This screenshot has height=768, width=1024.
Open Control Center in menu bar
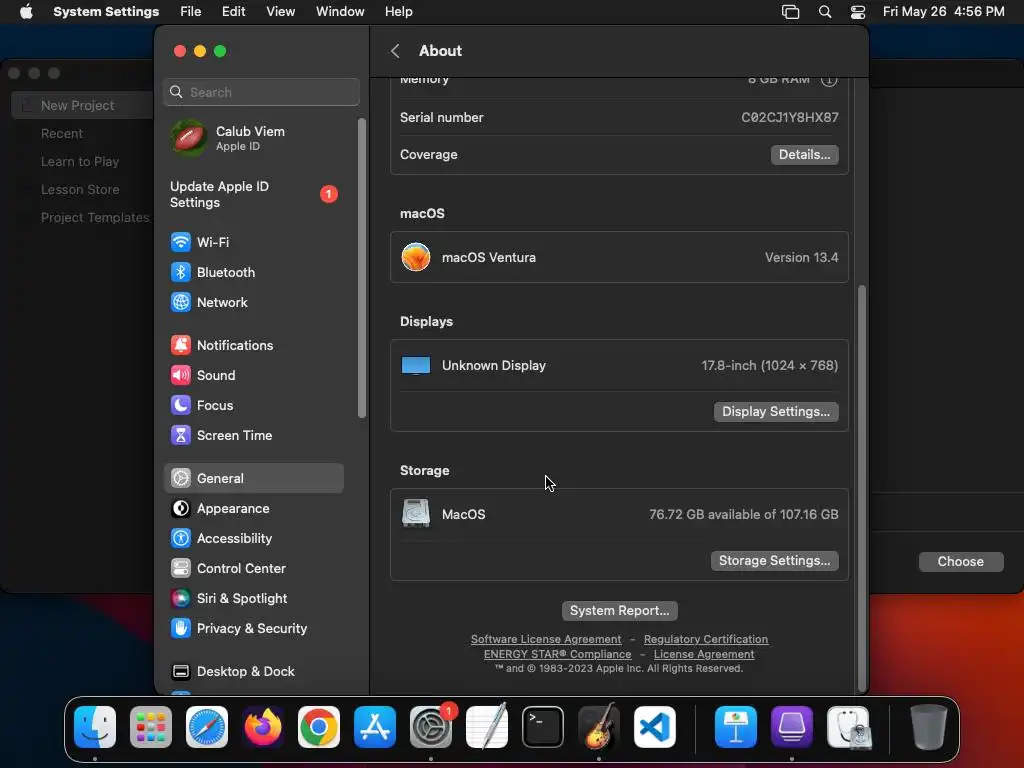(x=857, y=12)
